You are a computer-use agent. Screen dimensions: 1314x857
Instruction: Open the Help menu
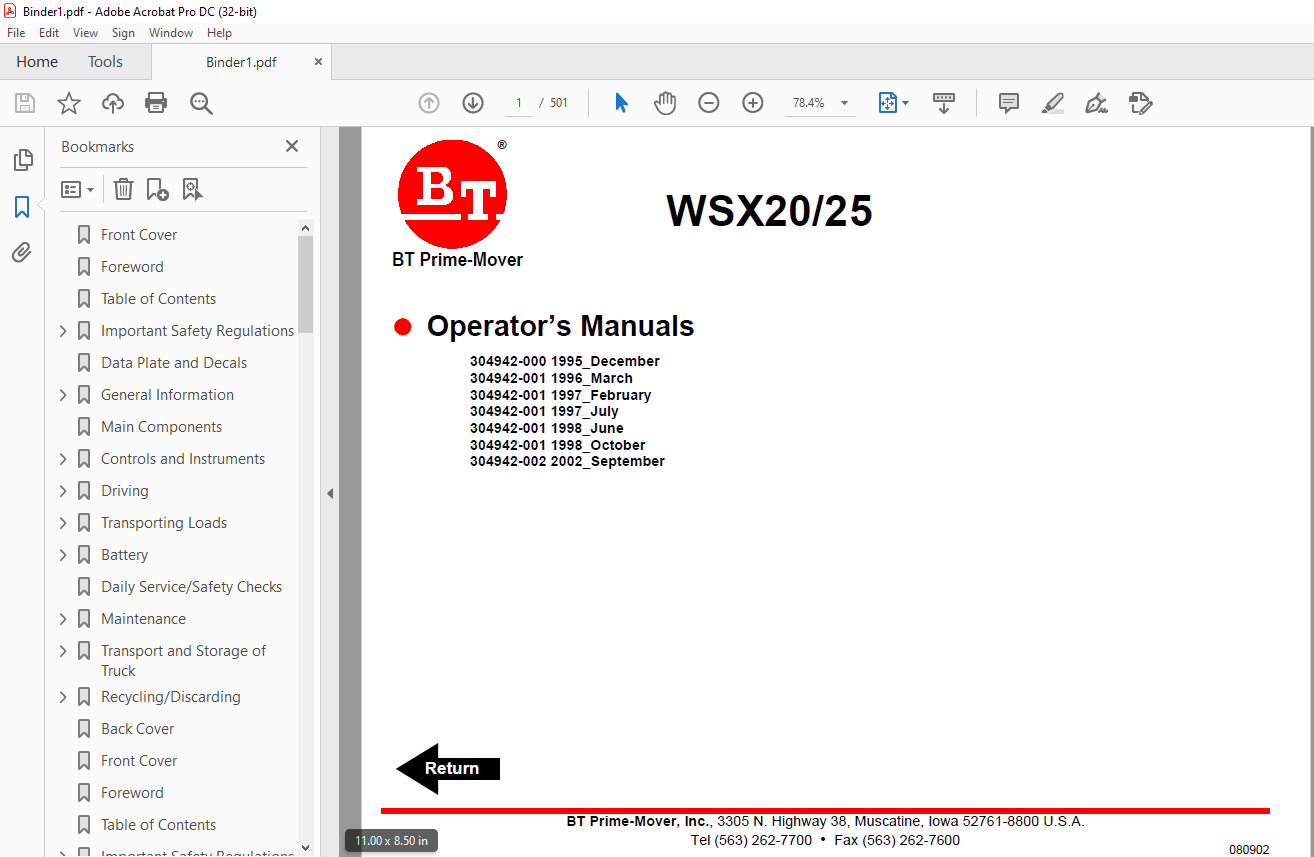point(219,33)
